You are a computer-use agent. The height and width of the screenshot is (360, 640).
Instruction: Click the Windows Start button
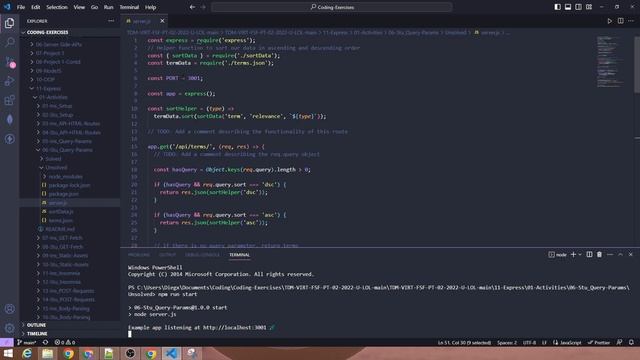click(8, 353)
